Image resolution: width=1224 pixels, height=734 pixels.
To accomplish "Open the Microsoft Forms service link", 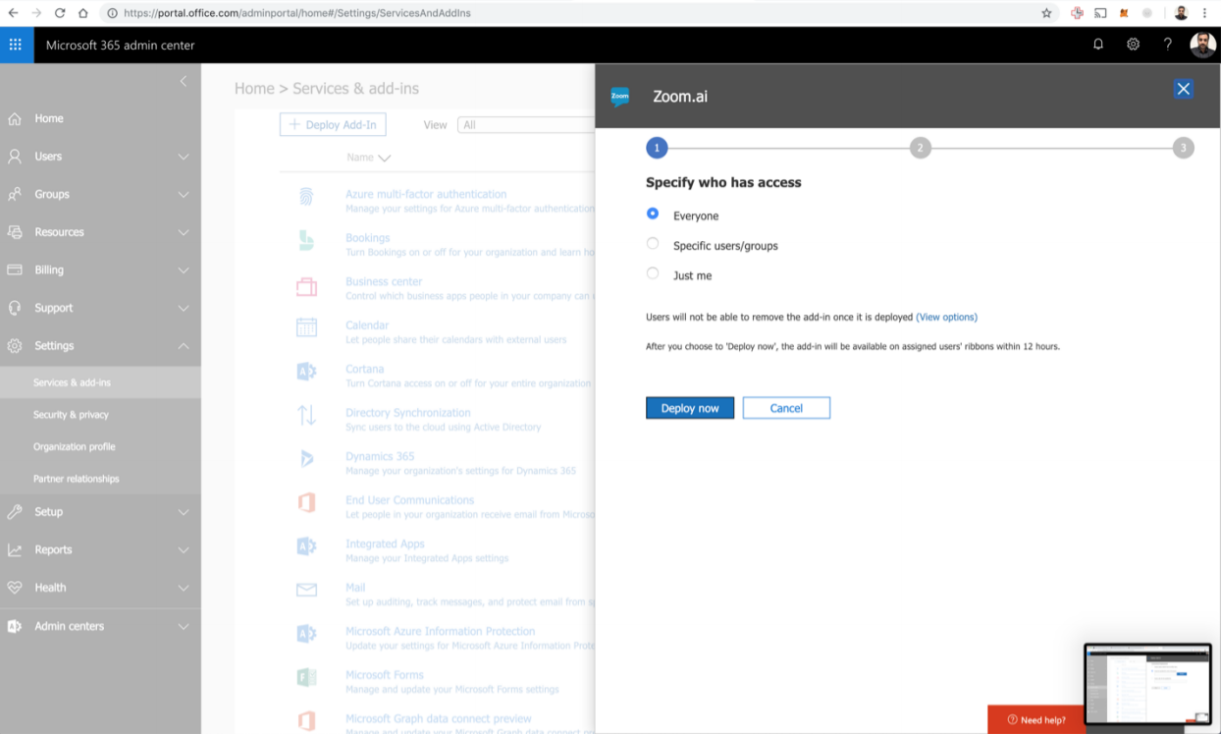I will pos(385,675).
